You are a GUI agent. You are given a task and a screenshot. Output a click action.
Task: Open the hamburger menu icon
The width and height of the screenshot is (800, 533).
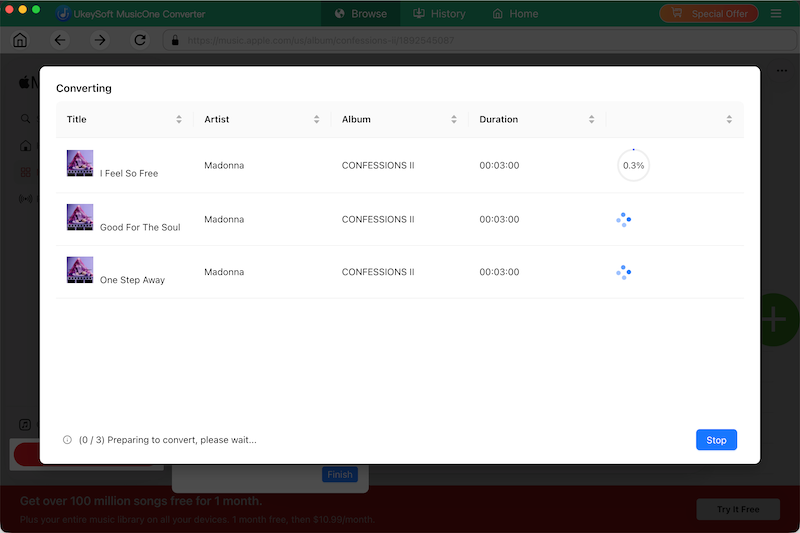[776, 14]
